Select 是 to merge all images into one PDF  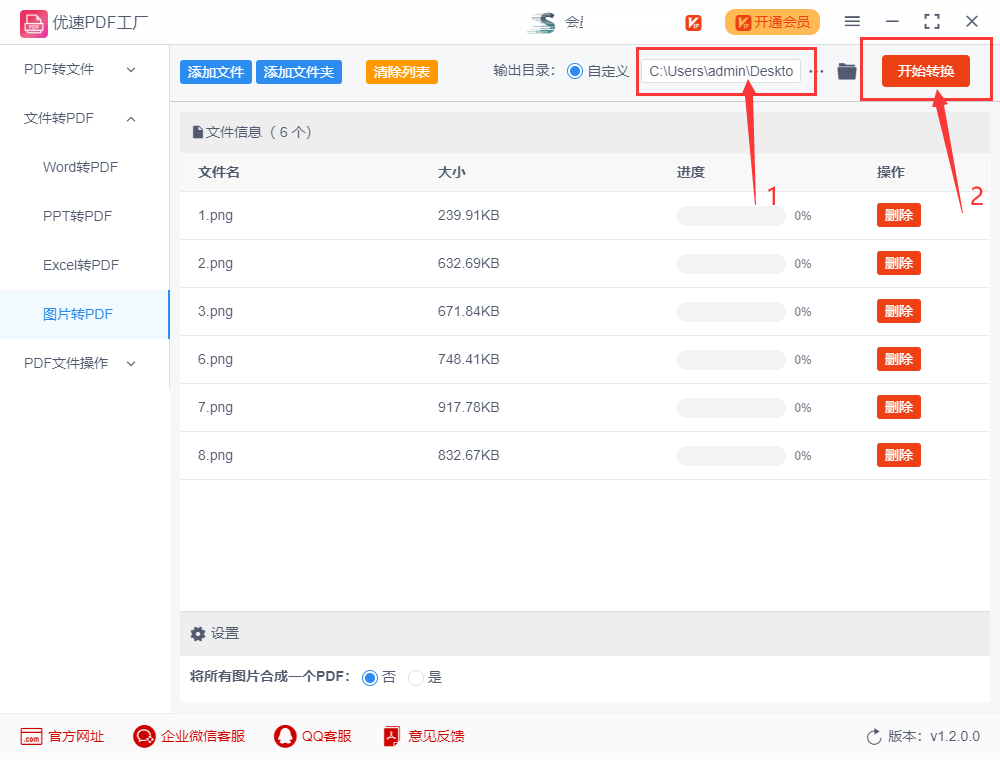[x=415, y=677]
